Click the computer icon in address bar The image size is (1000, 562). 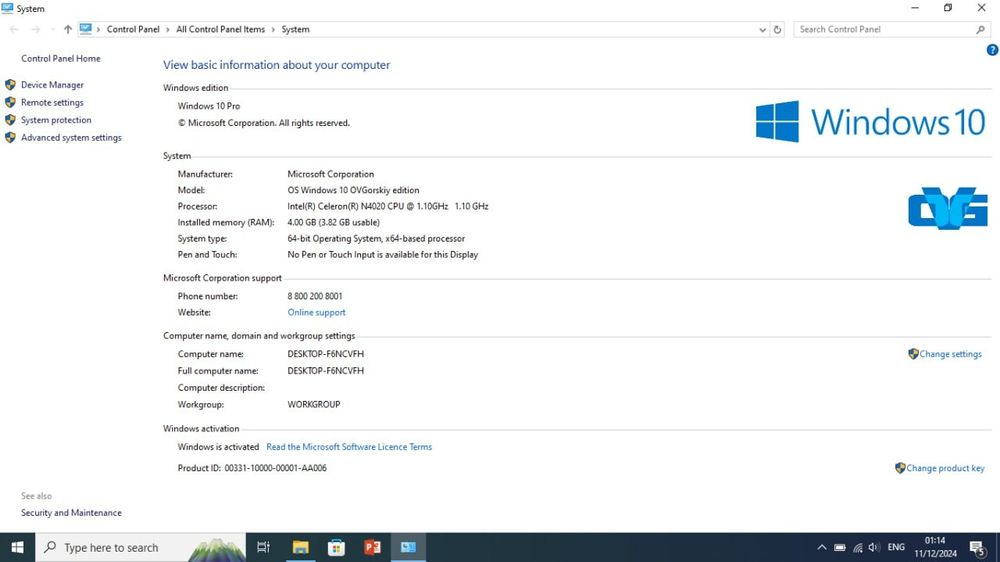[85, 29]
